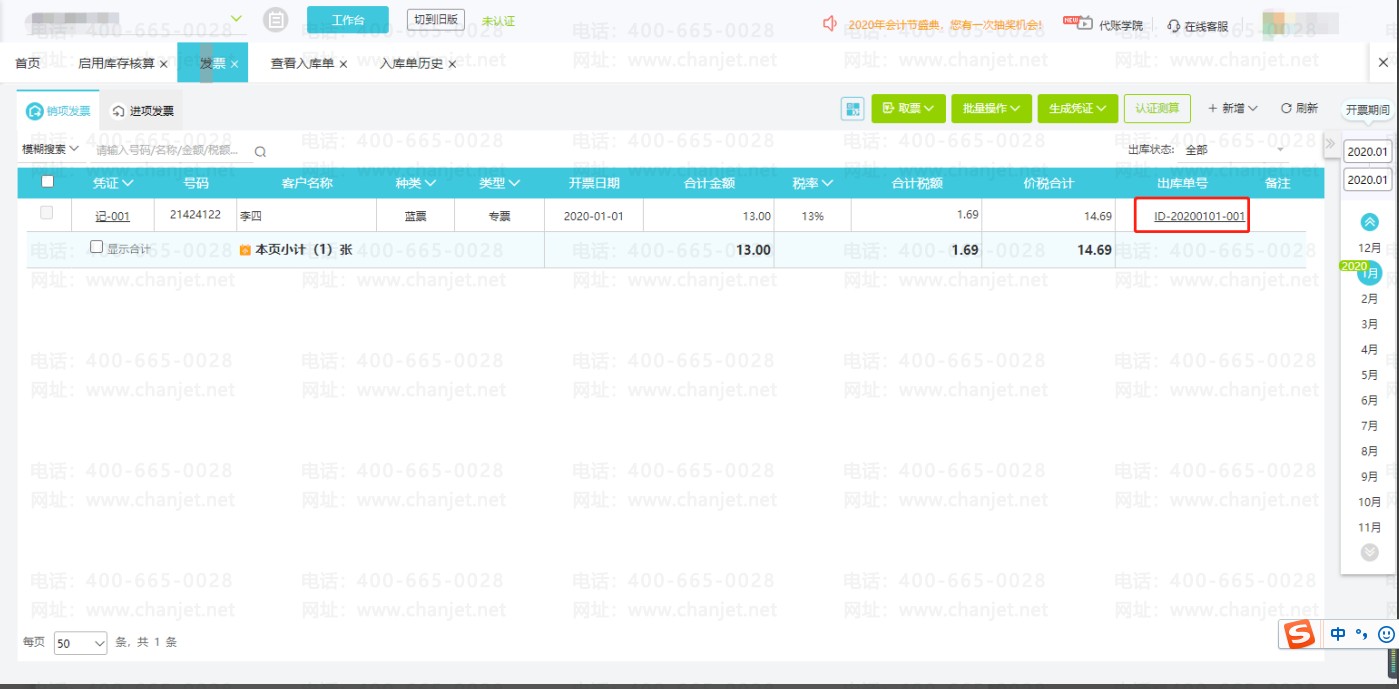
Task: Click the QR scan icon beside 取票
Action: [852, 109]
